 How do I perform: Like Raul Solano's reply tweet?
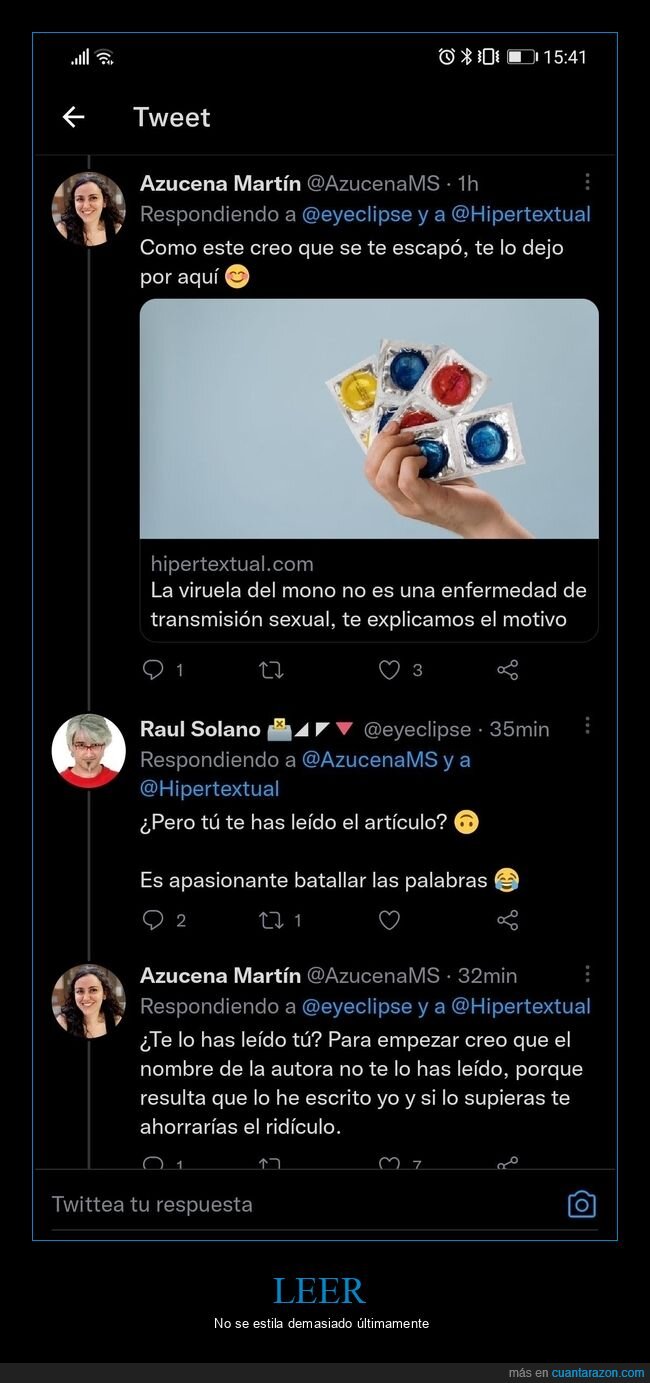388,919
